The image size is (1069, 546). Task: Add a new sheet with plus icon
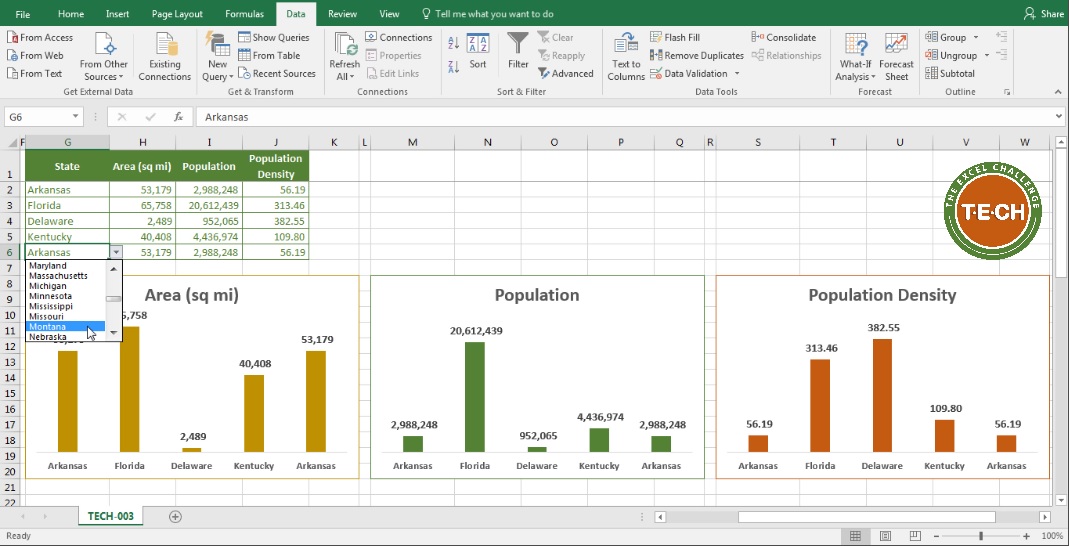click(x=175, y=516)
